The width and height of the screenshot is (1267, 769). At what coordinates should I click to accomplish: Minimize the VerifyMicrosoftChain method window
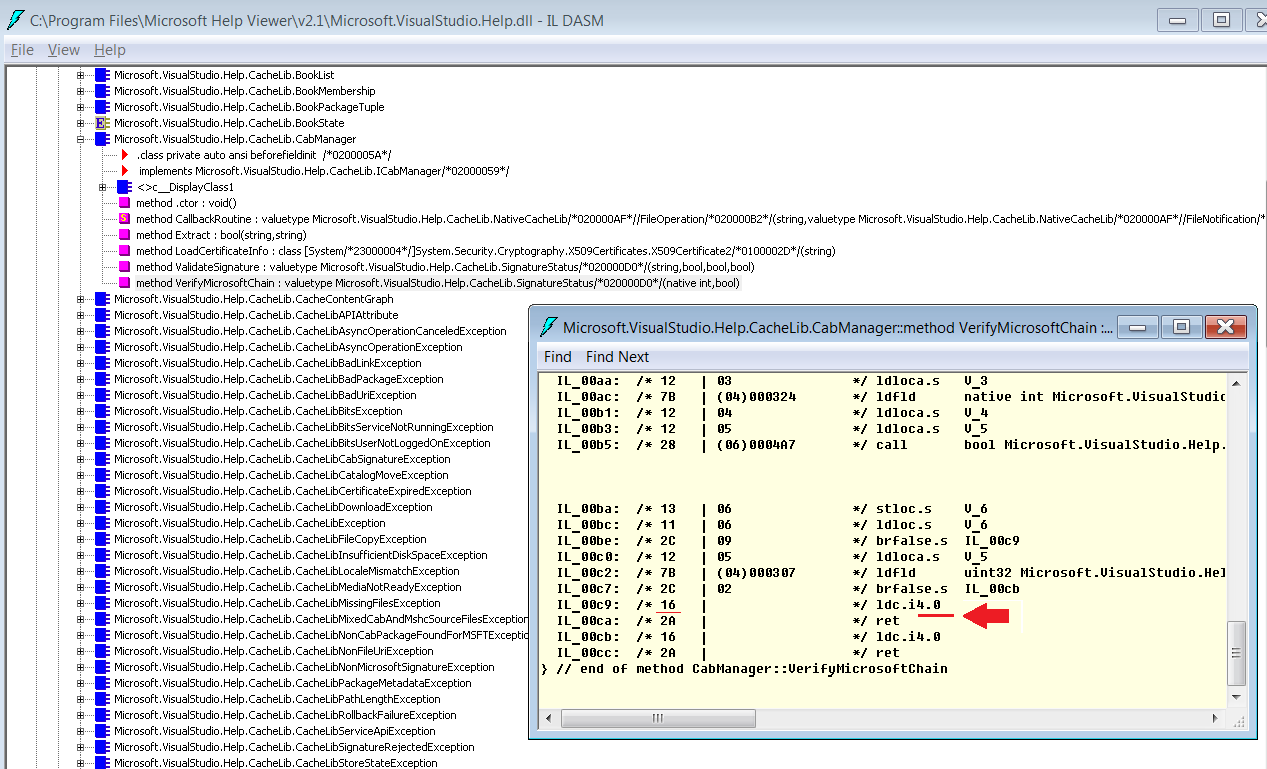pos(1138,327)
